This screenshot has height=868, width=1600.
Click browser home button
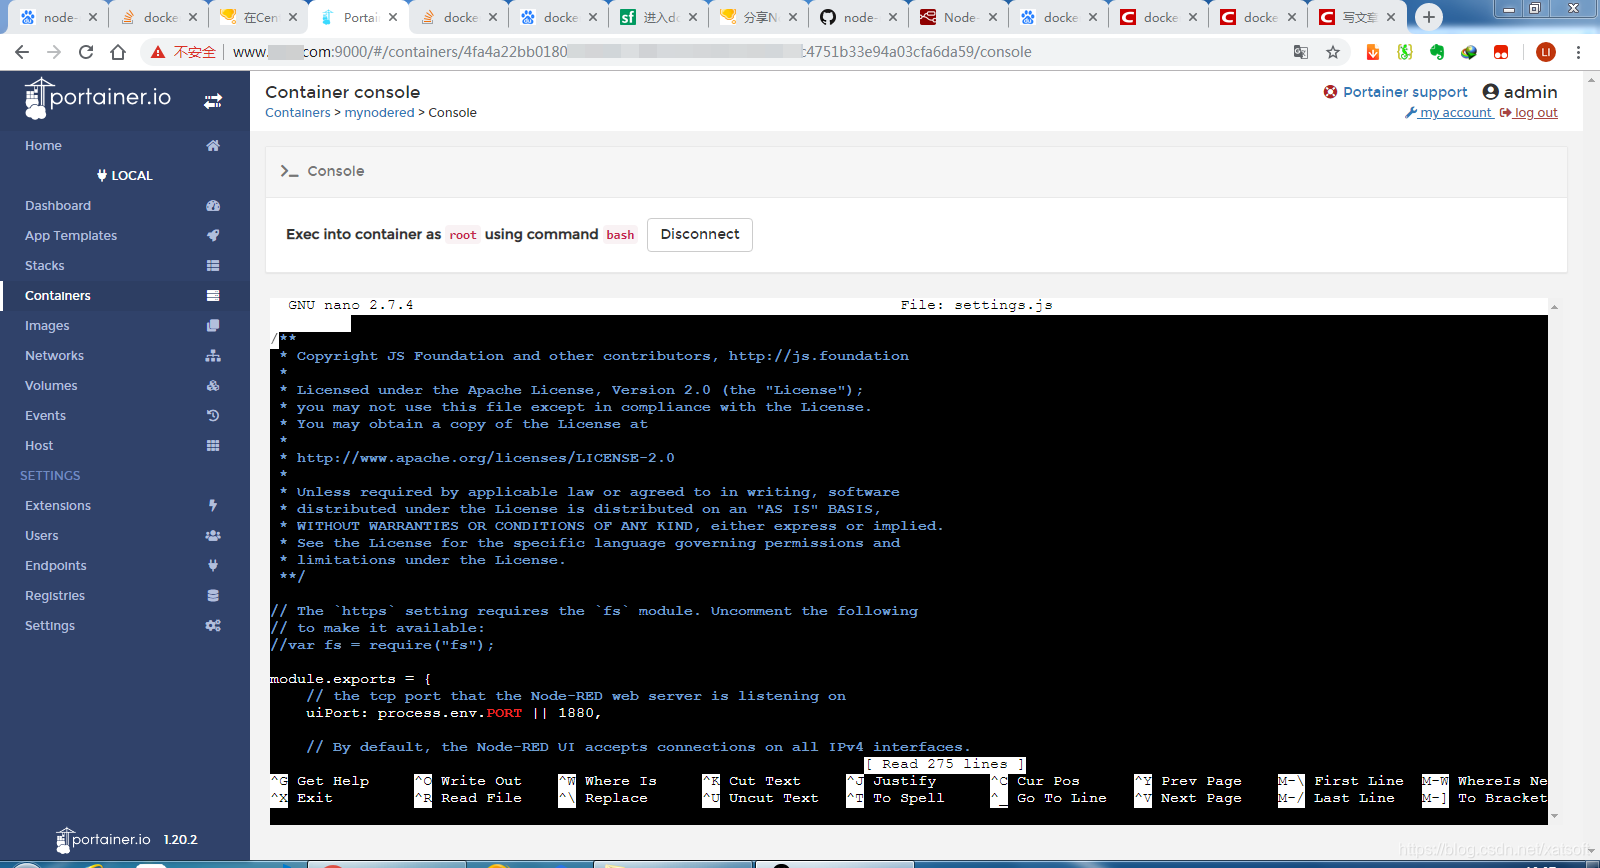[x=118, y=52]
